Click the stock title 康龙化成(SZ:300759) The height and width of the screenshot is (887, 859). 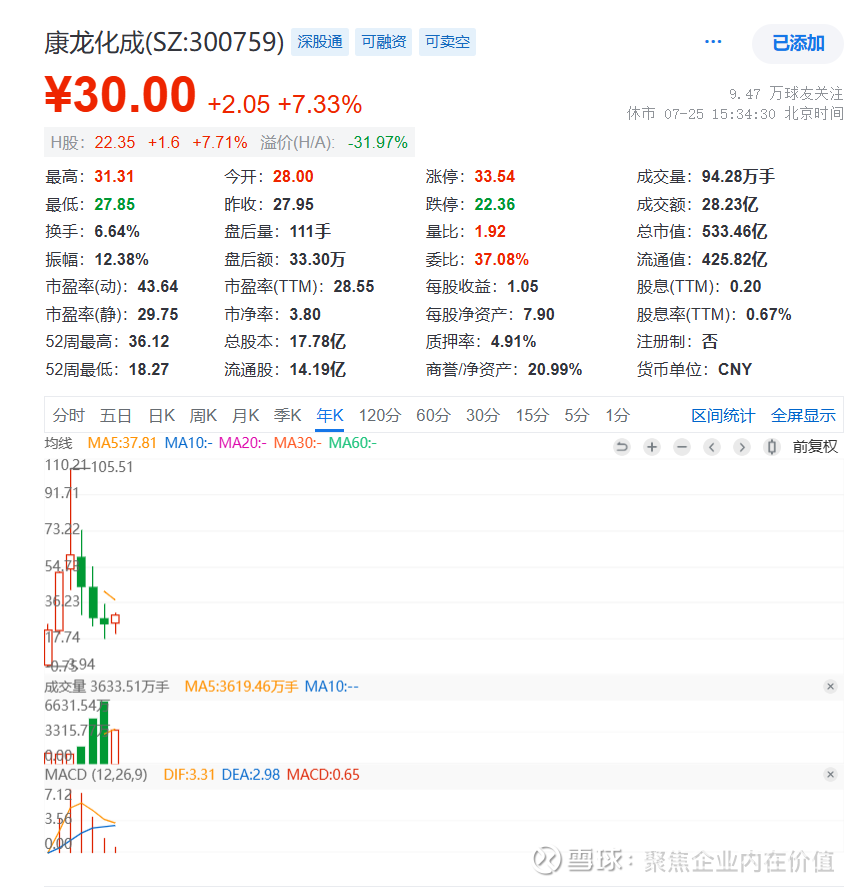(164, 42)
